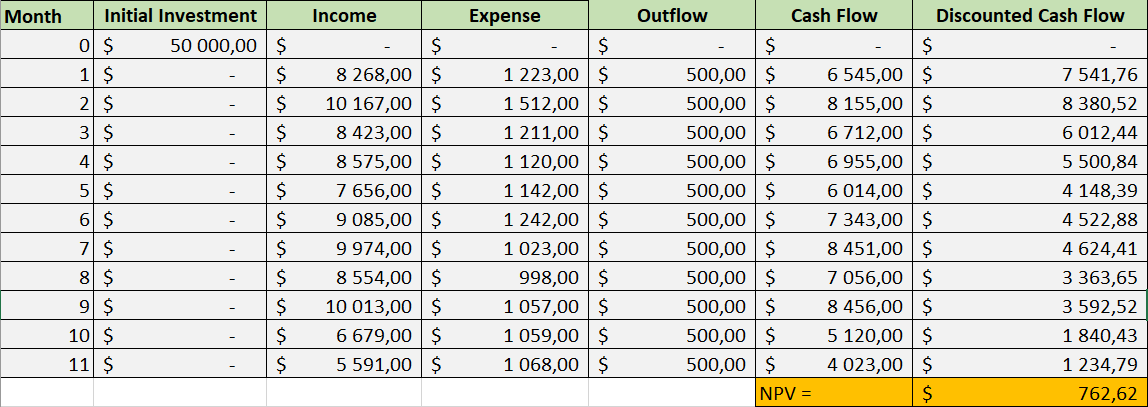
Task: Select the month 0 cell
Action: (47, 45)
